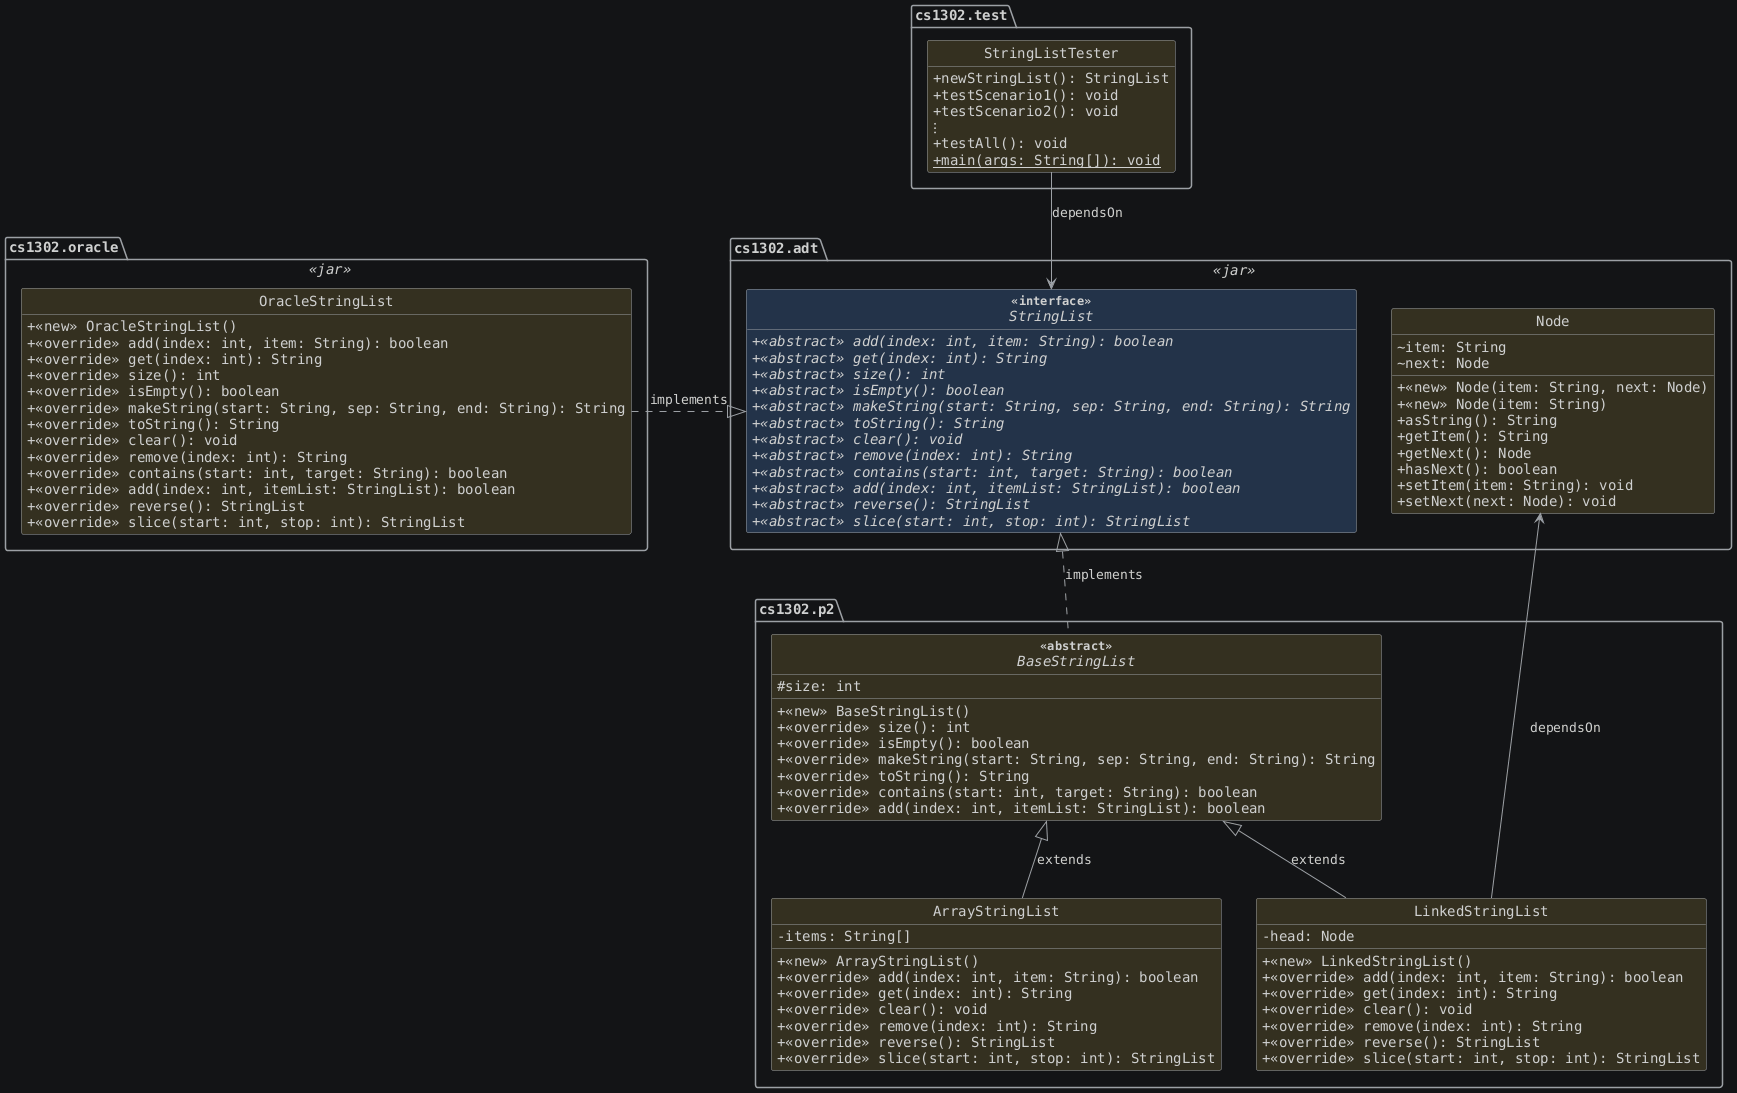Click the extends label above ArrayStringList
The image size is (1737, 1093).
point(1064,860)
